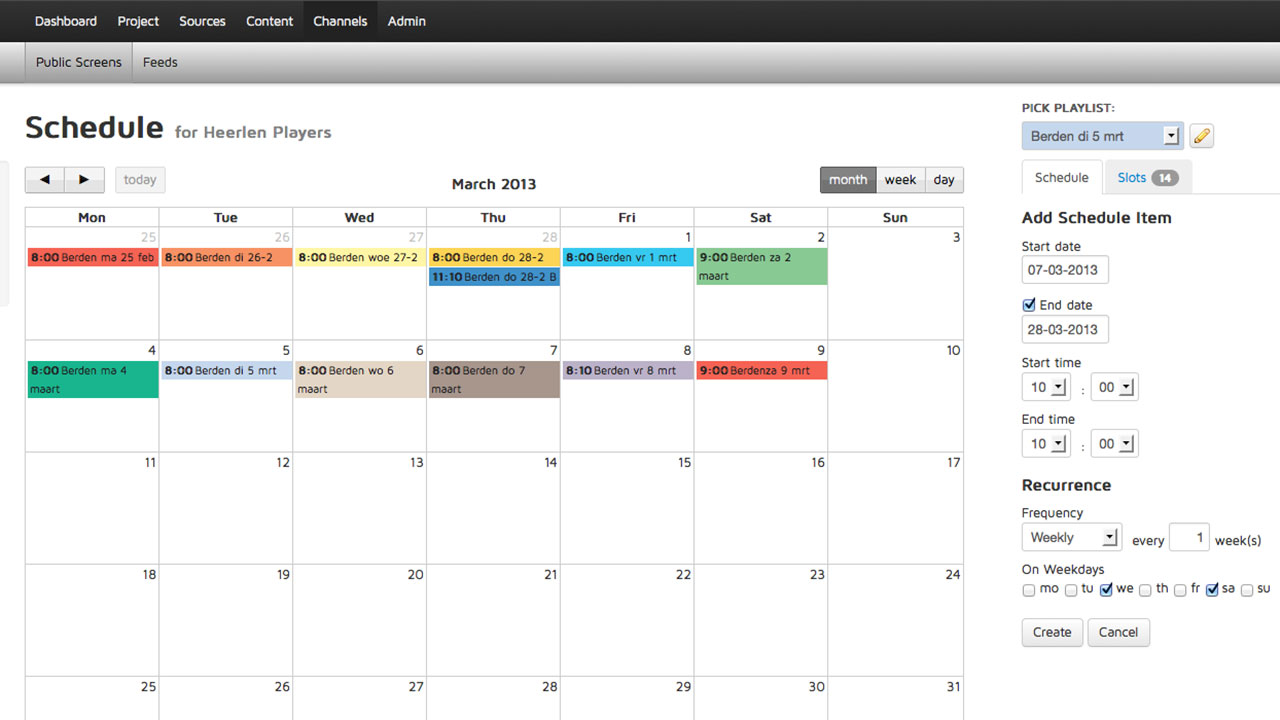1280x720 pixels.
Task: Switch to the Feeds sub-tab
Action: [x=160, y=62]
